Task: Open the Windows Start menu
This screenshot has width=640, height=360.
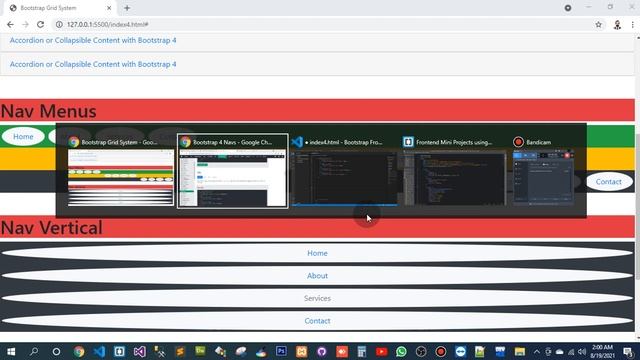Action: 11,351
